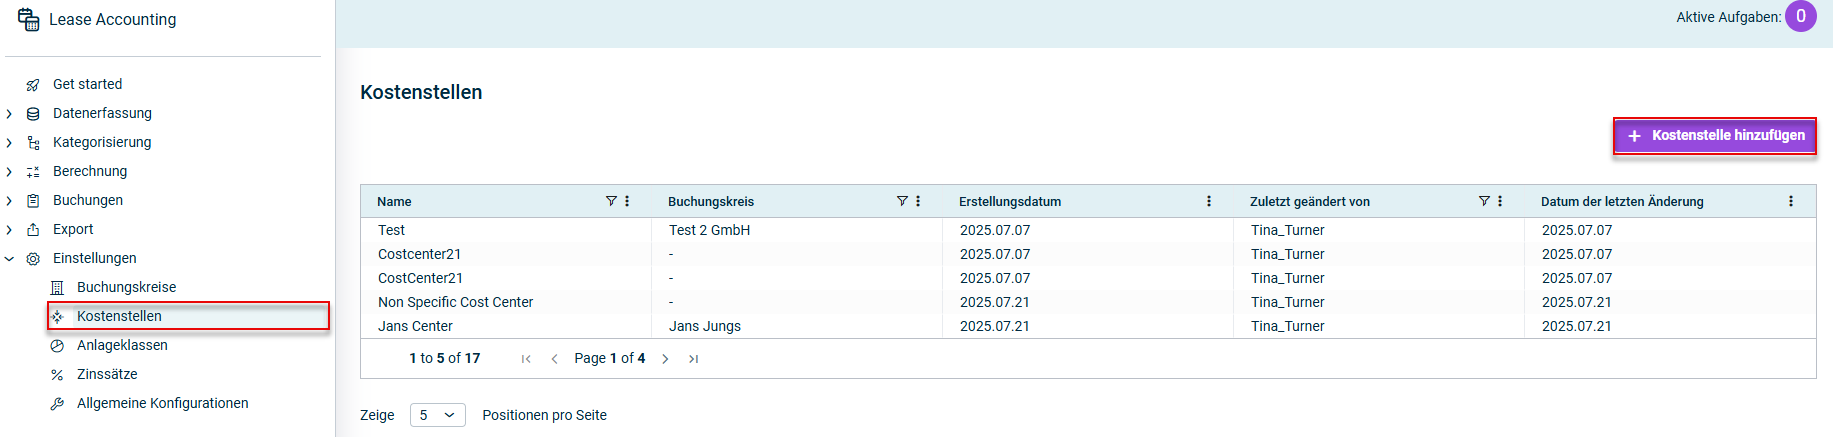Expand the Datenerfassung menu section

coord(9,114)
